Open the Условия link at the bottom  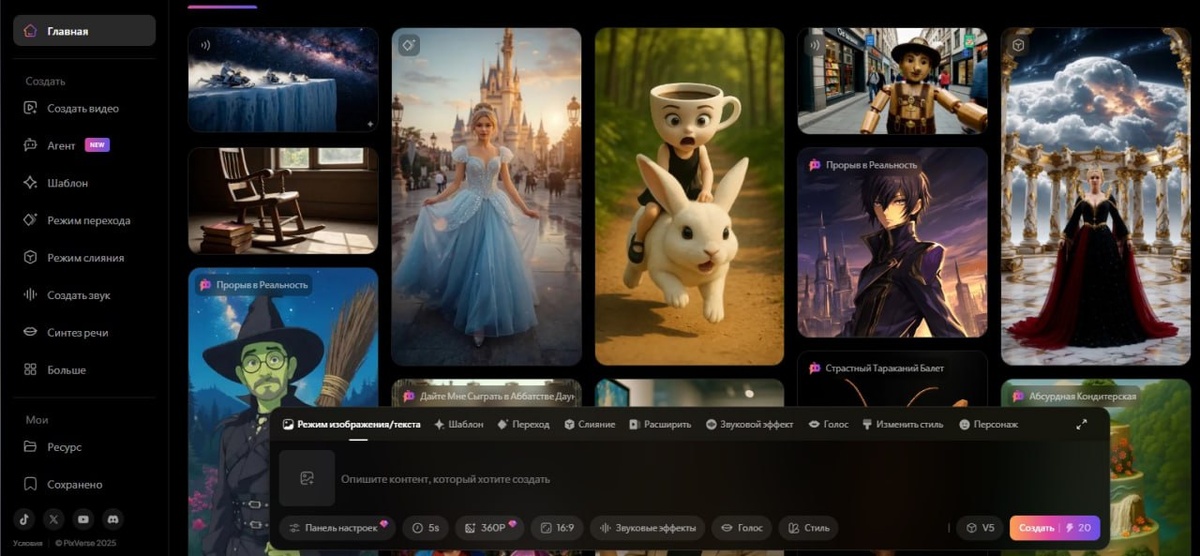[x=28, y=543]
